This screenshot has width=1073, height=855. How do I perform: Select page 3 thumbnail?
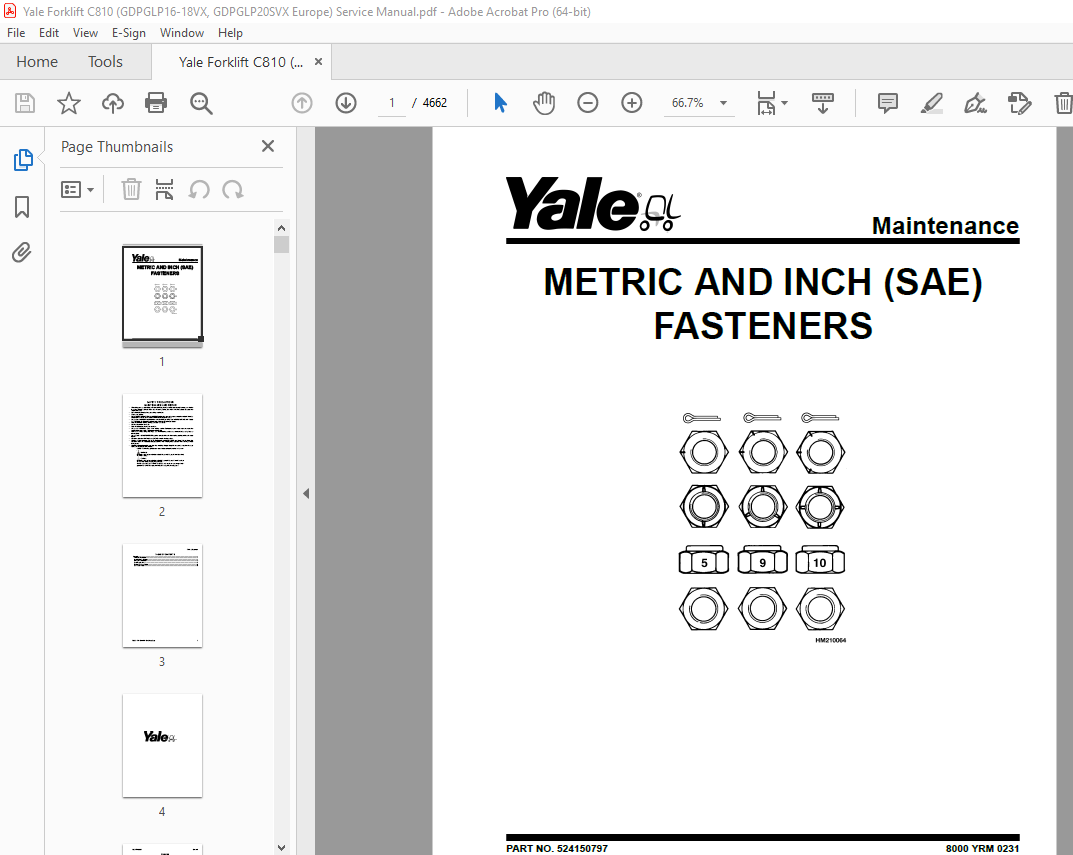pyautogui.click(x=162, y=596)
